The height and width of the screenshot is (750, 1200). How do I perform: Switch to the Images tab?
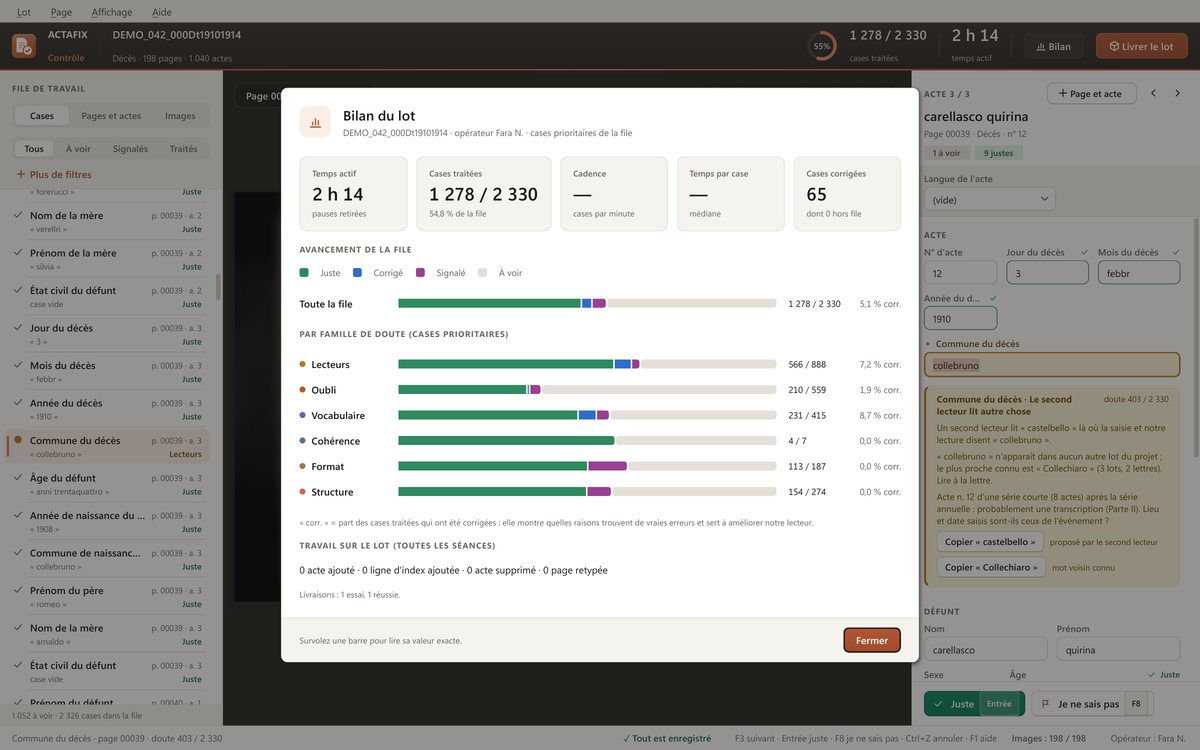180,116
